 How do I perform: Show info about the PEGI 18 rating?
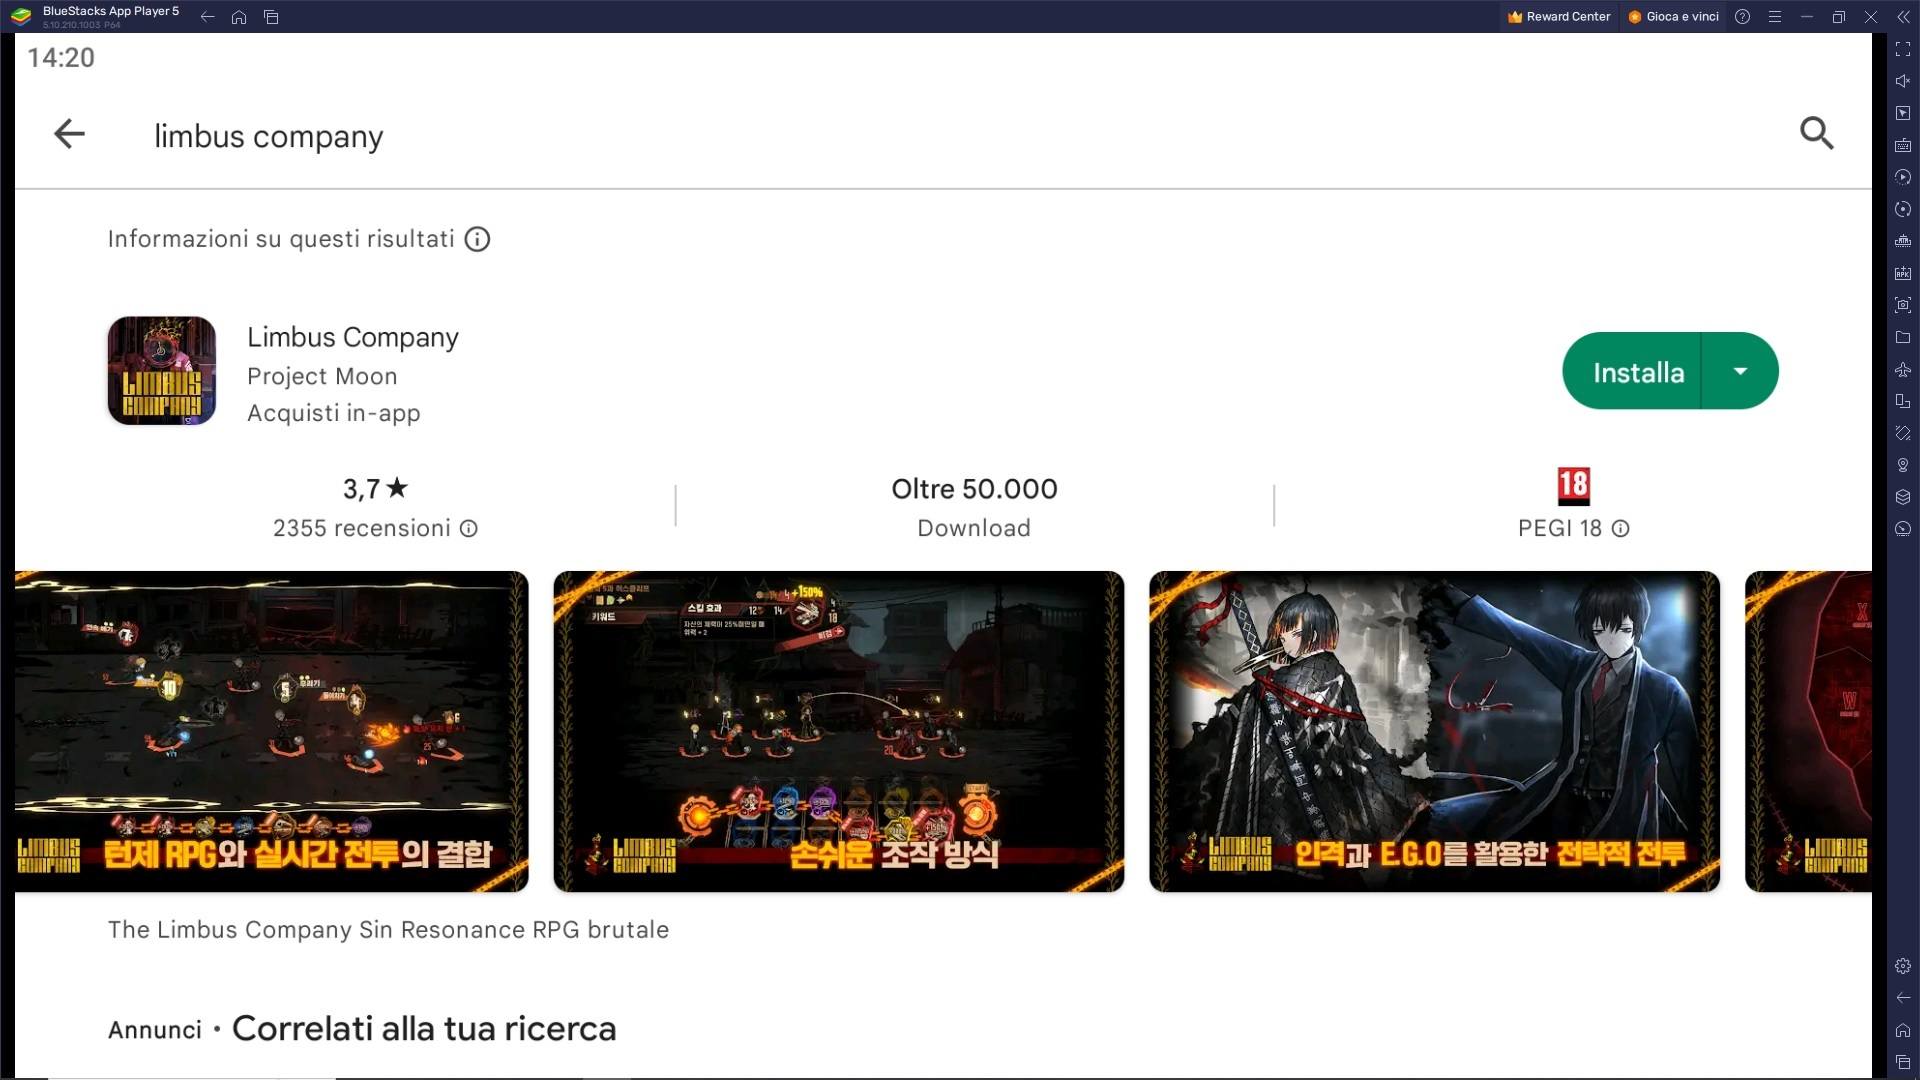tap(1620, 528)
